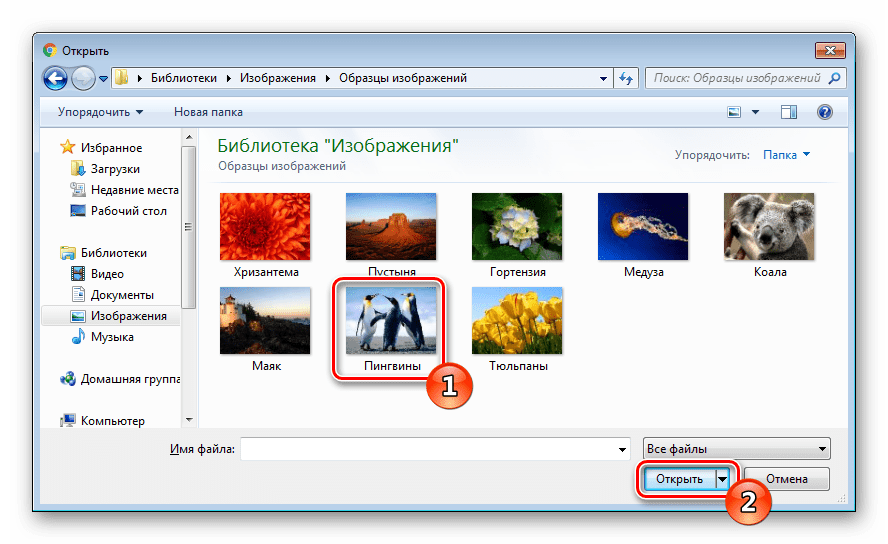Expand the view options dropdown arrow
Screen dimensions: 888x544
point(755,112)
